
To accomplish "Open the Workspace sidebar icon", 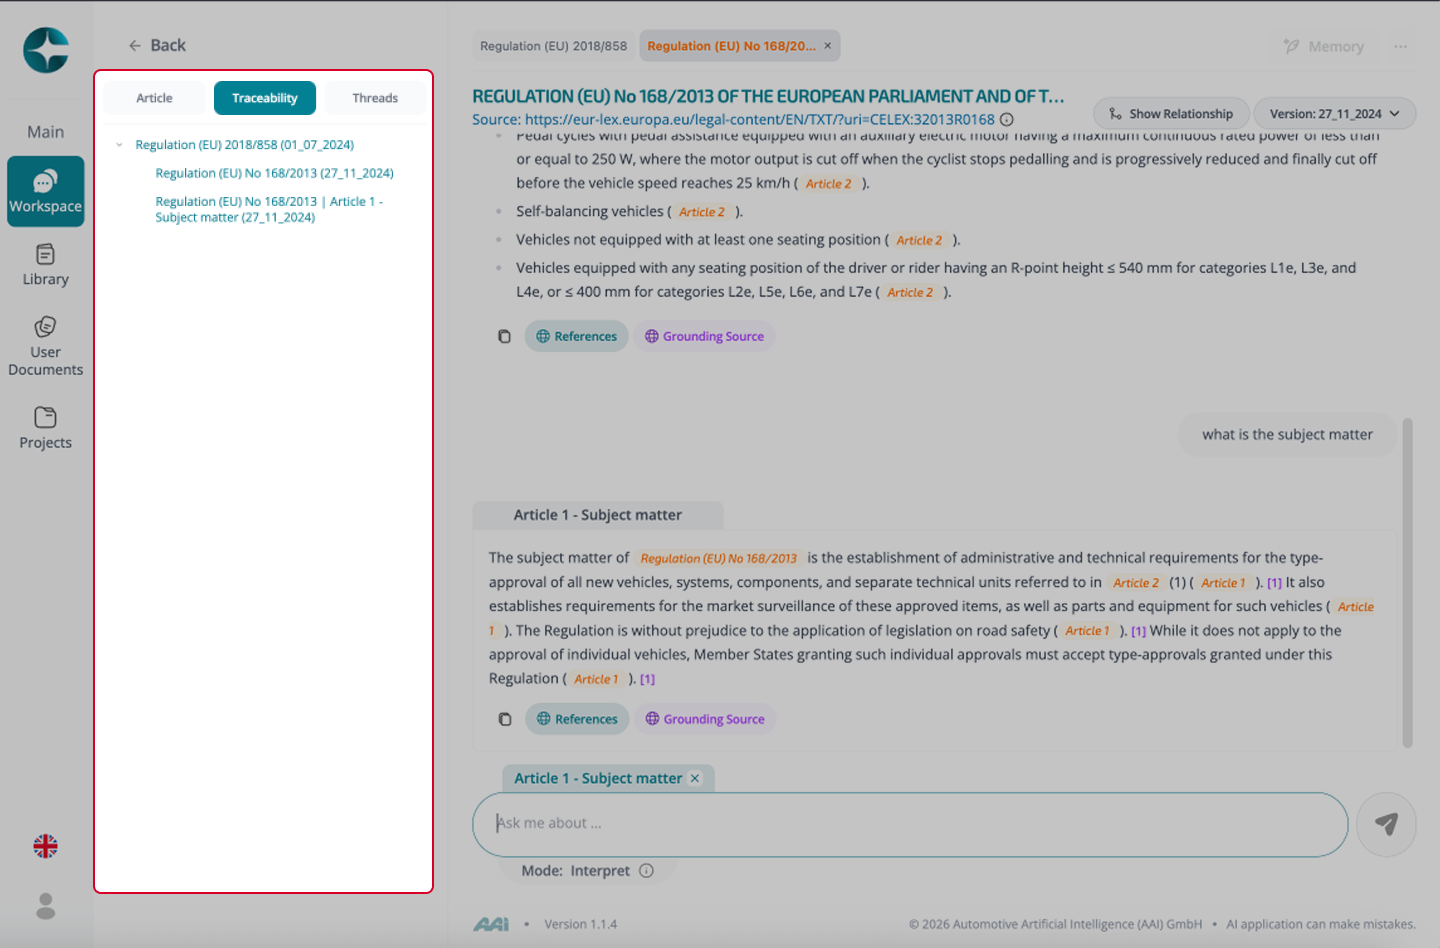I will point(45,191).
